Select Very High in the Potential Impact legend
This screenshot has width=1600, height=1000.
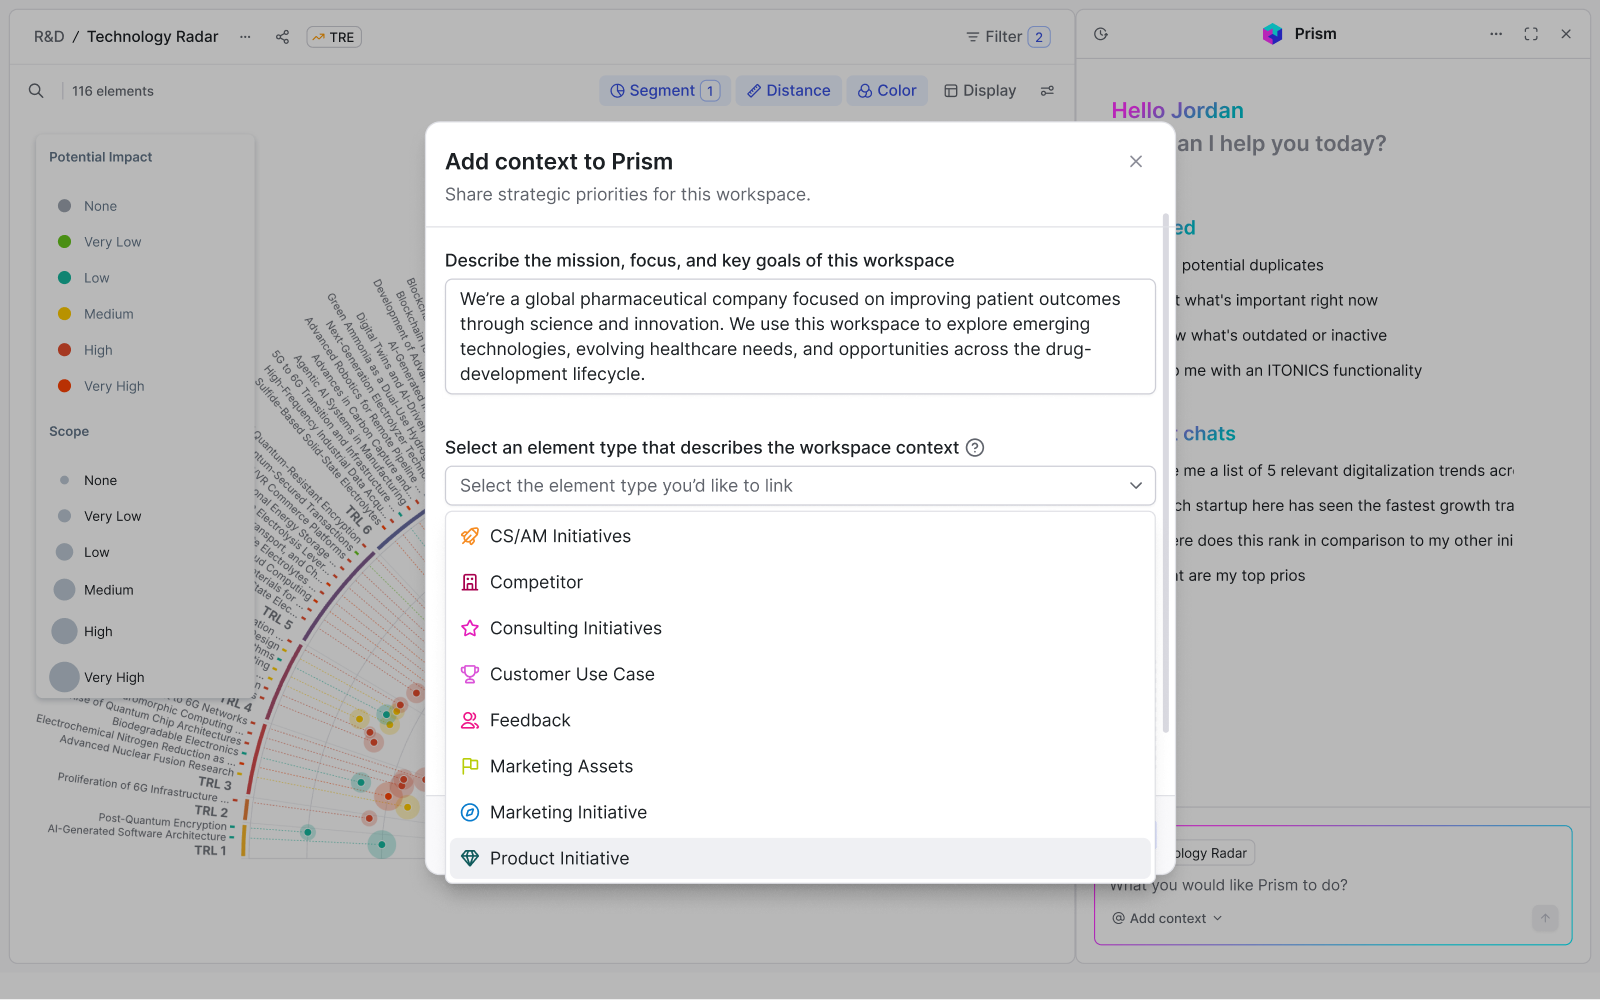[101, 386]
